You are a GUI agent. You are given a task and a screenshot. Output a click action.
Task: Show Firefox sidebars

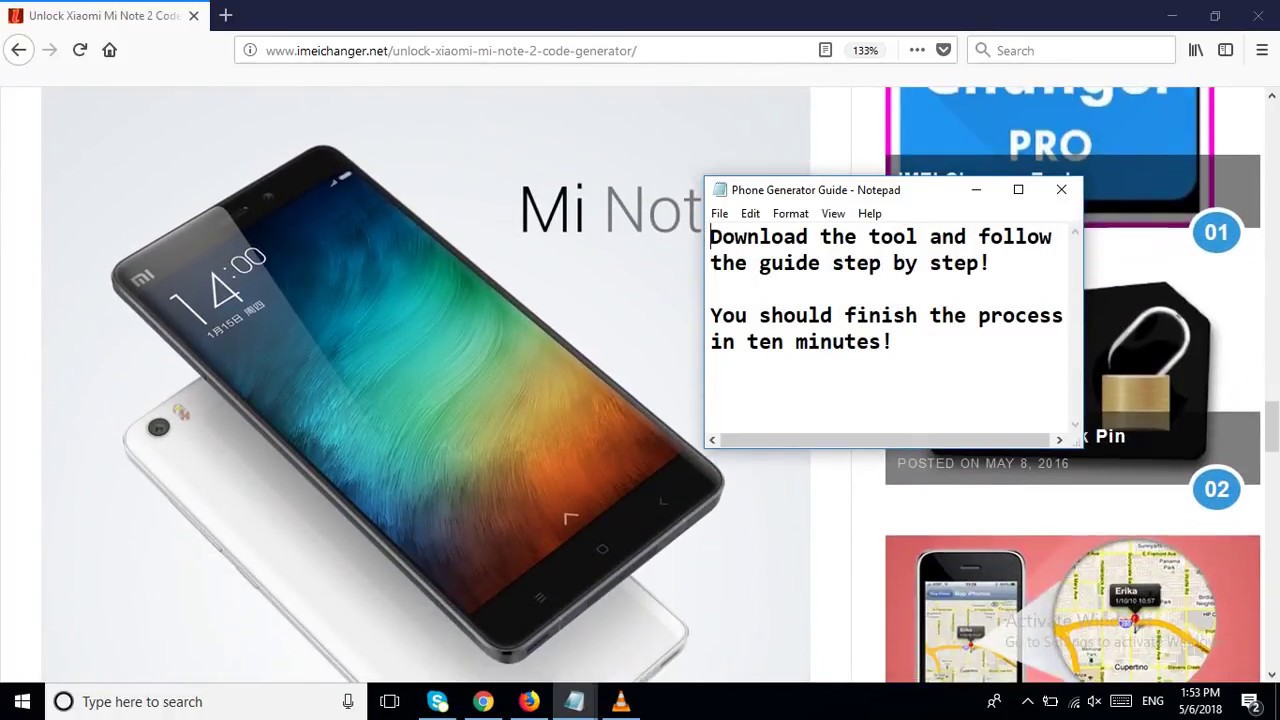tap(1225, 50)
